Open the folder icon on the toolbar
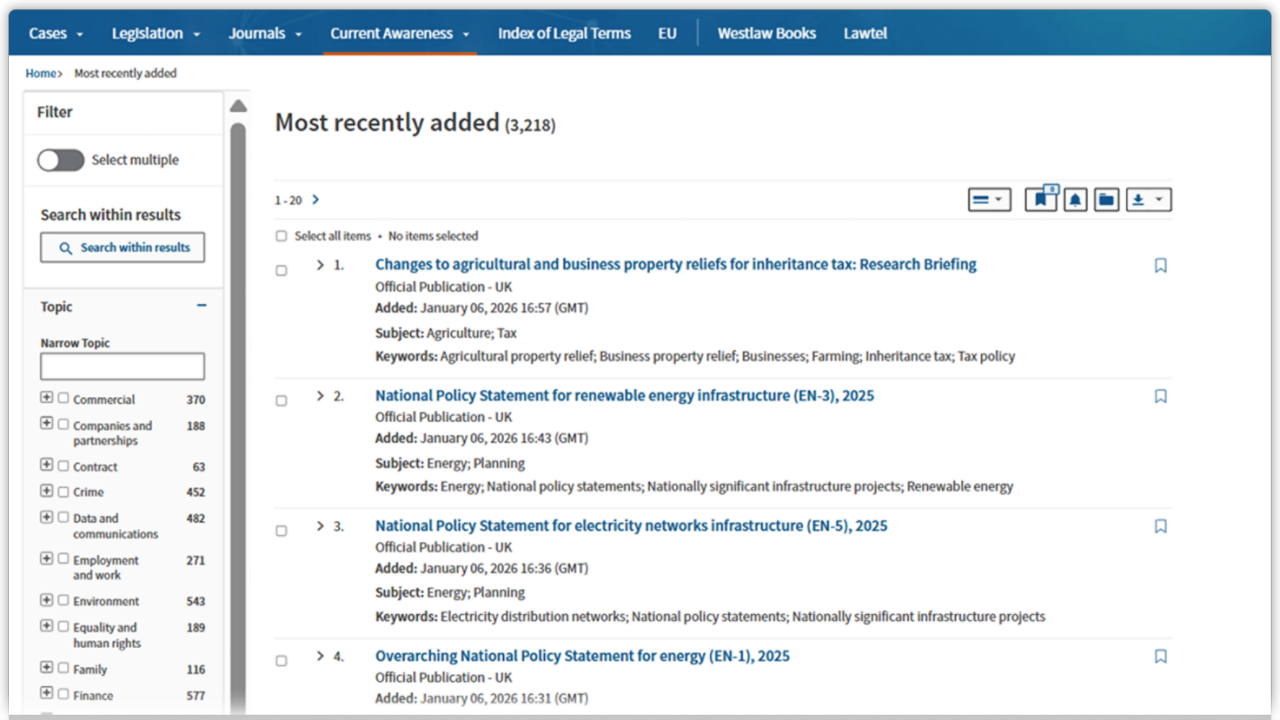This screenshot has height=720, width=1280. pos(1106,199)
